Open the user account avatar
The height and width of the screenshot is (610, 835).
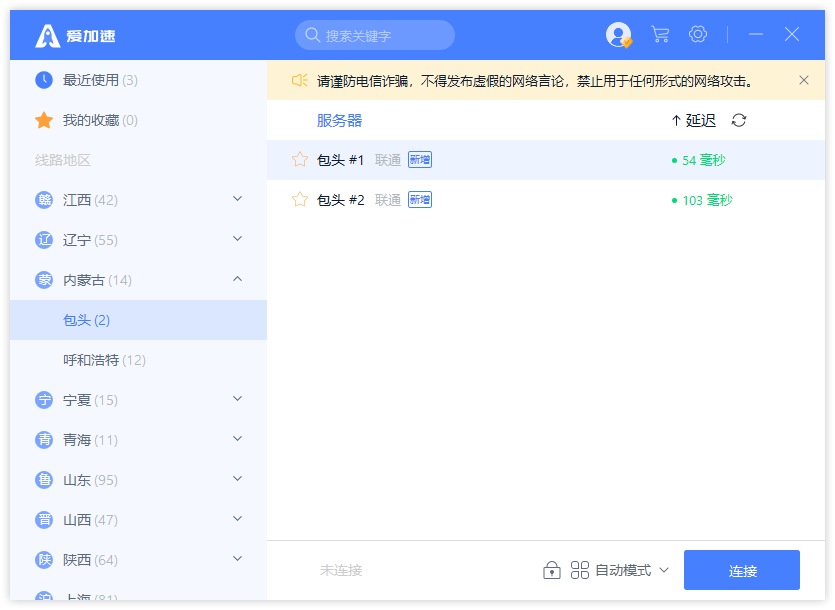pos(619,35)
